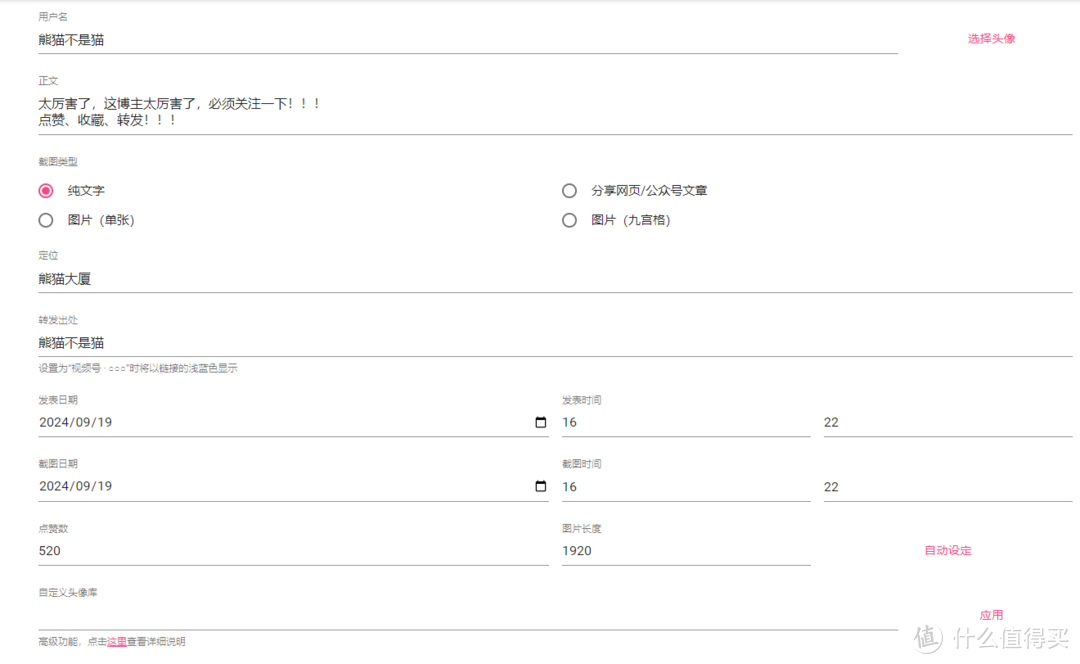Viewport: 1080px width, 664px height.
Task: Choose 图片（九宫格） screenshot type
Action: pyautogui.click(x=570, y=220)
